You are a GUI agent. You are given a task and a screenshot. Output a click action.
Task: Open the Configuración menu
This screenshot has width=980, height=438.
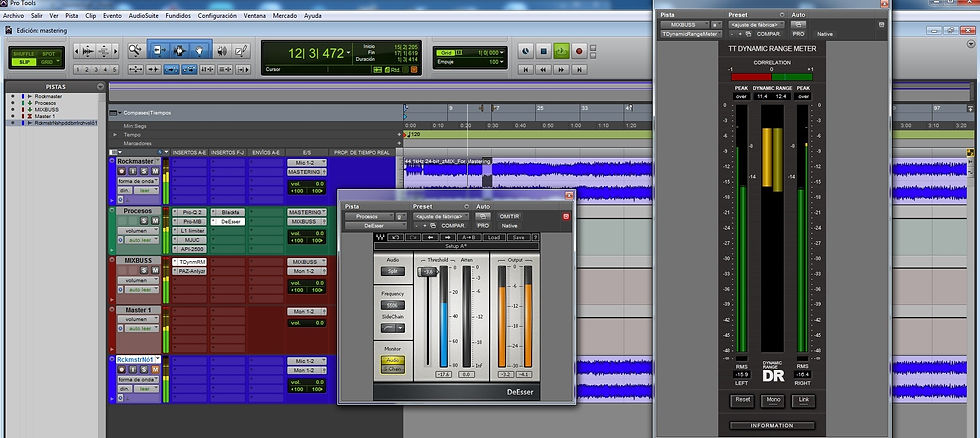(217, 15)
